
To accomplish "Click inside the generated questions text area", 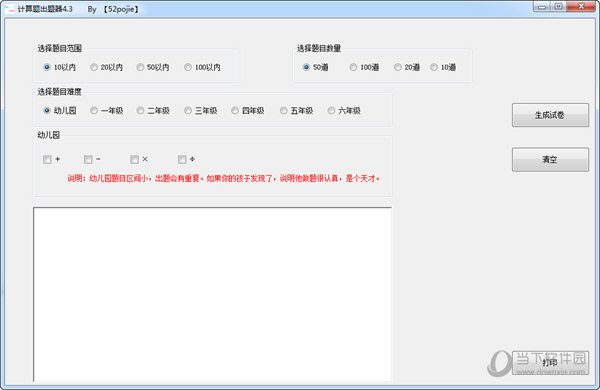I will click(x=212, y=294).
